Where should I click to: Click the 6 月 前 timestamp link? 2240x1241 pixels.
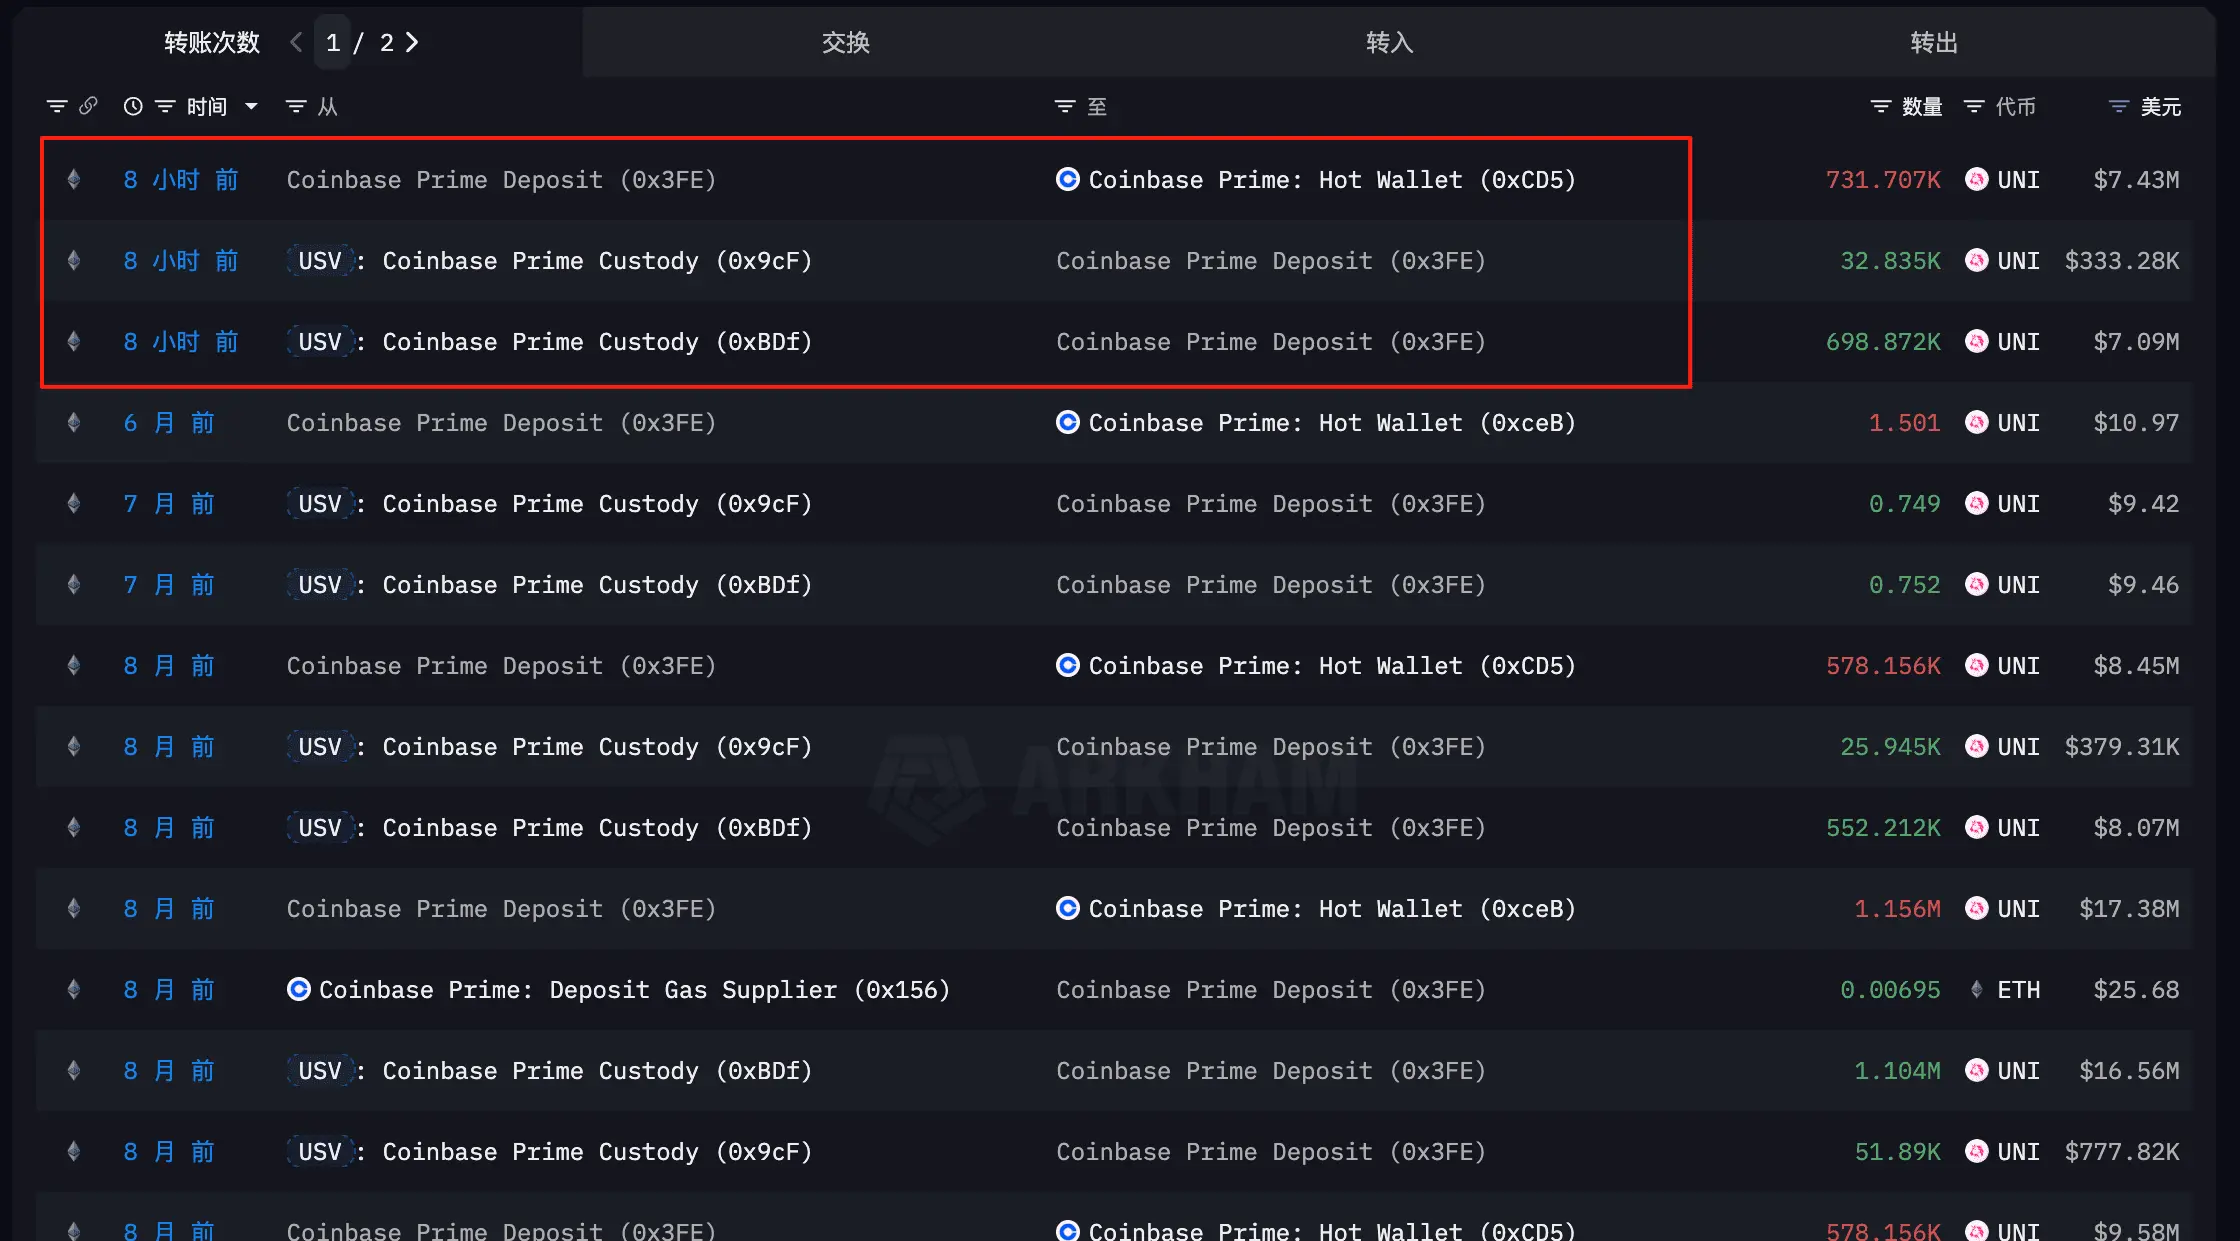coord(169,423)
